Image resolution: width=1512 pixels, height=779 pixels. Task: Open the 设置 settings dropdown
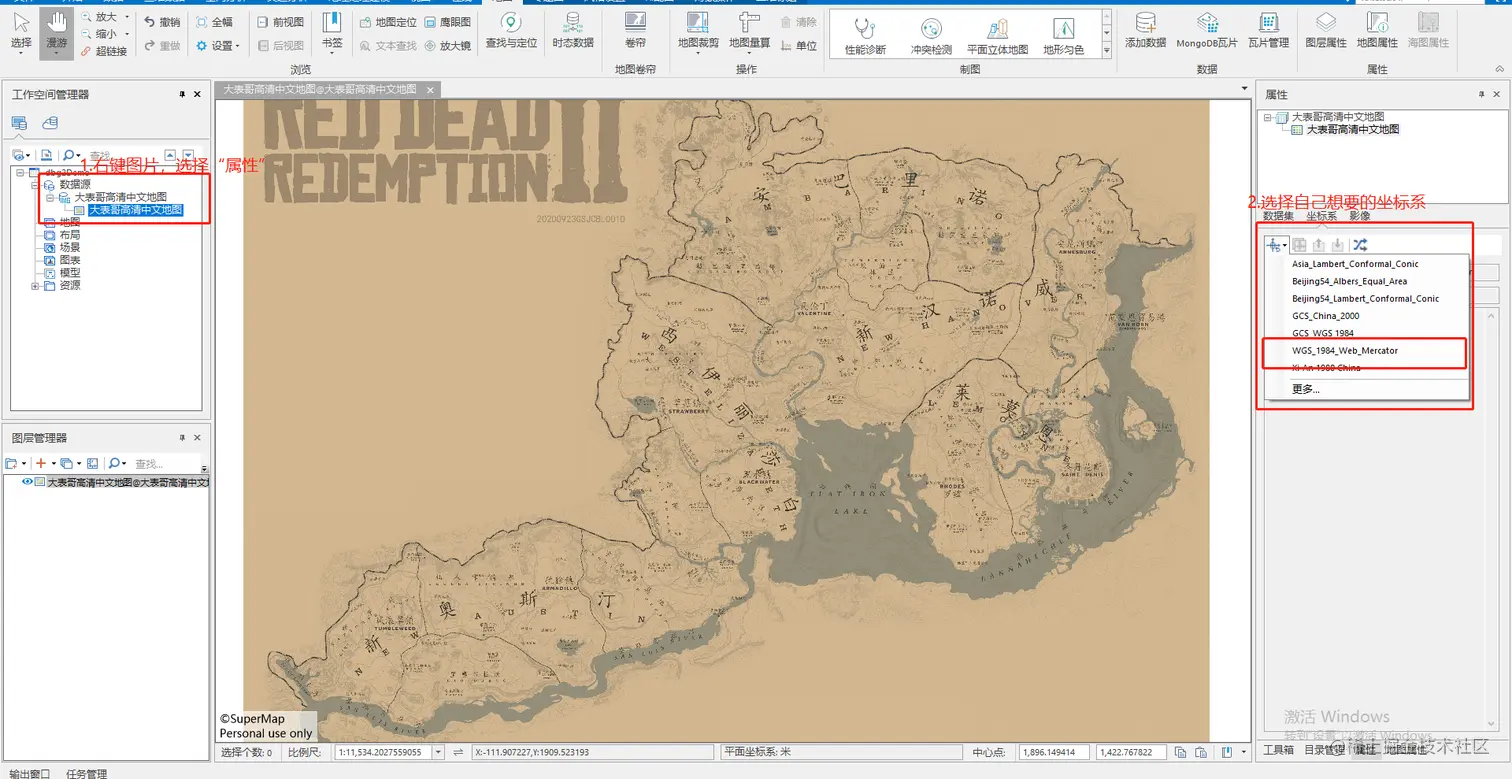click(x=216, y=45)
